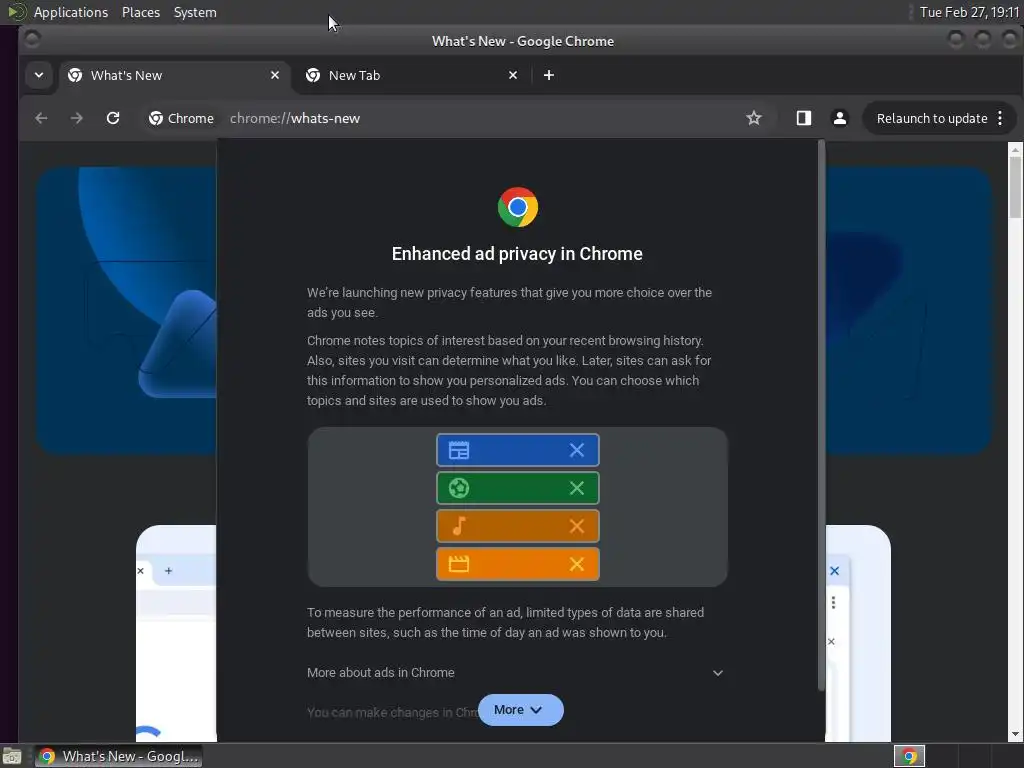The image size is (1024, 768).
Task: Click the clock in the top panel
Action: (x=969, y=12)
